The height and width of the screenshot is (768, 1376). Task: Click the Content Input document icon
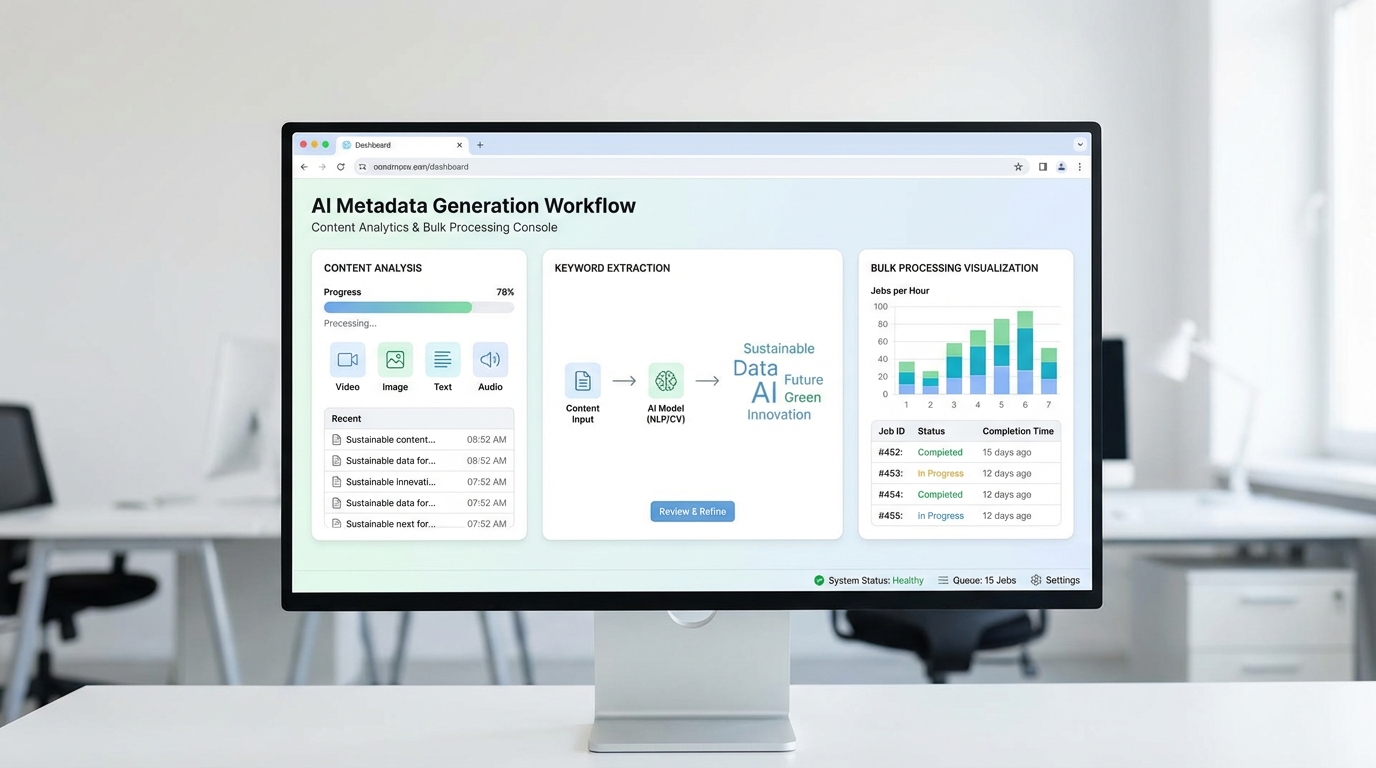coord(582,381)
